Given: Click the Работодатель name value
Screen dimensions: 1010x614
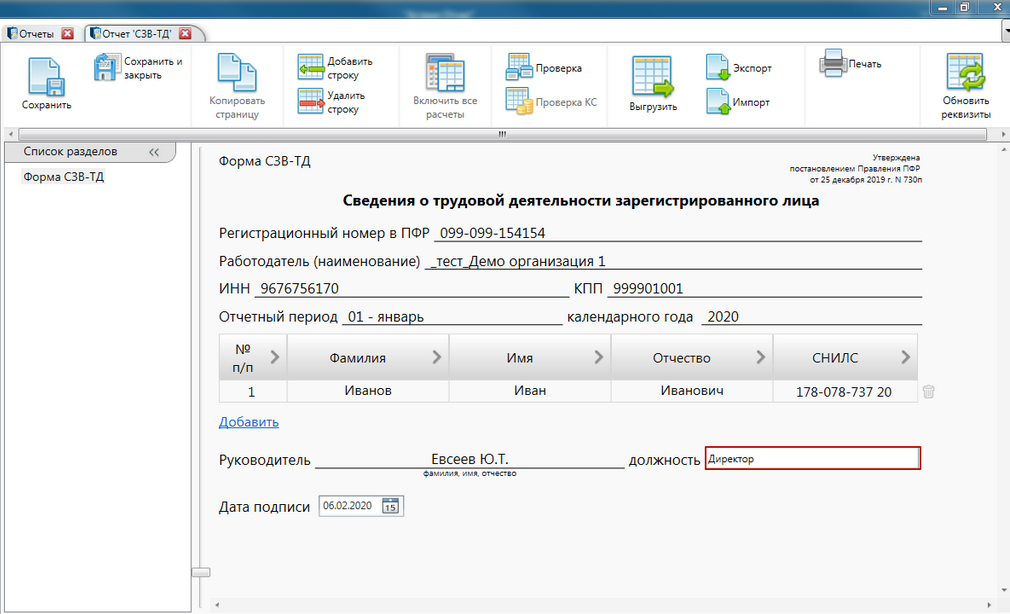Looking at the screenshot, I should pos(673,261).
